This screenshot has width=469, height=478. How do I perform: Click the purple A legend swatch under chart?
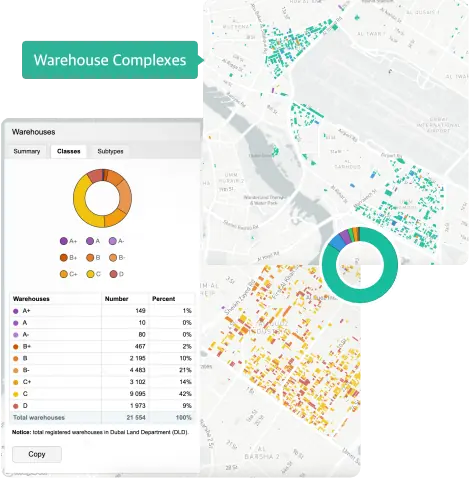[90, 241]
